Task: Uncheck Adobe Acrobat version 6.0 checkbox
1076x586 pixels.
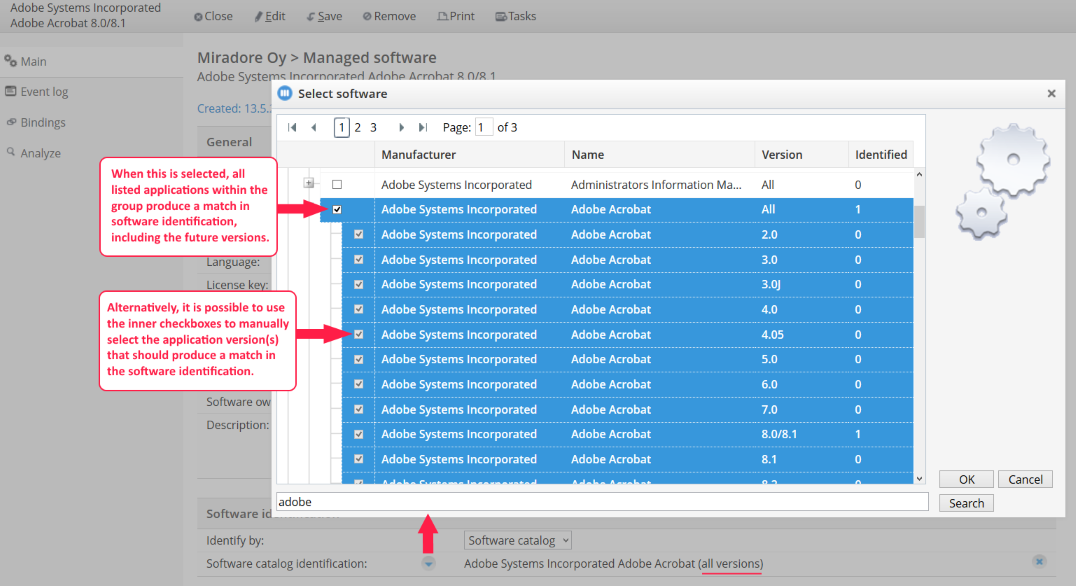Action: pos(359,384)
